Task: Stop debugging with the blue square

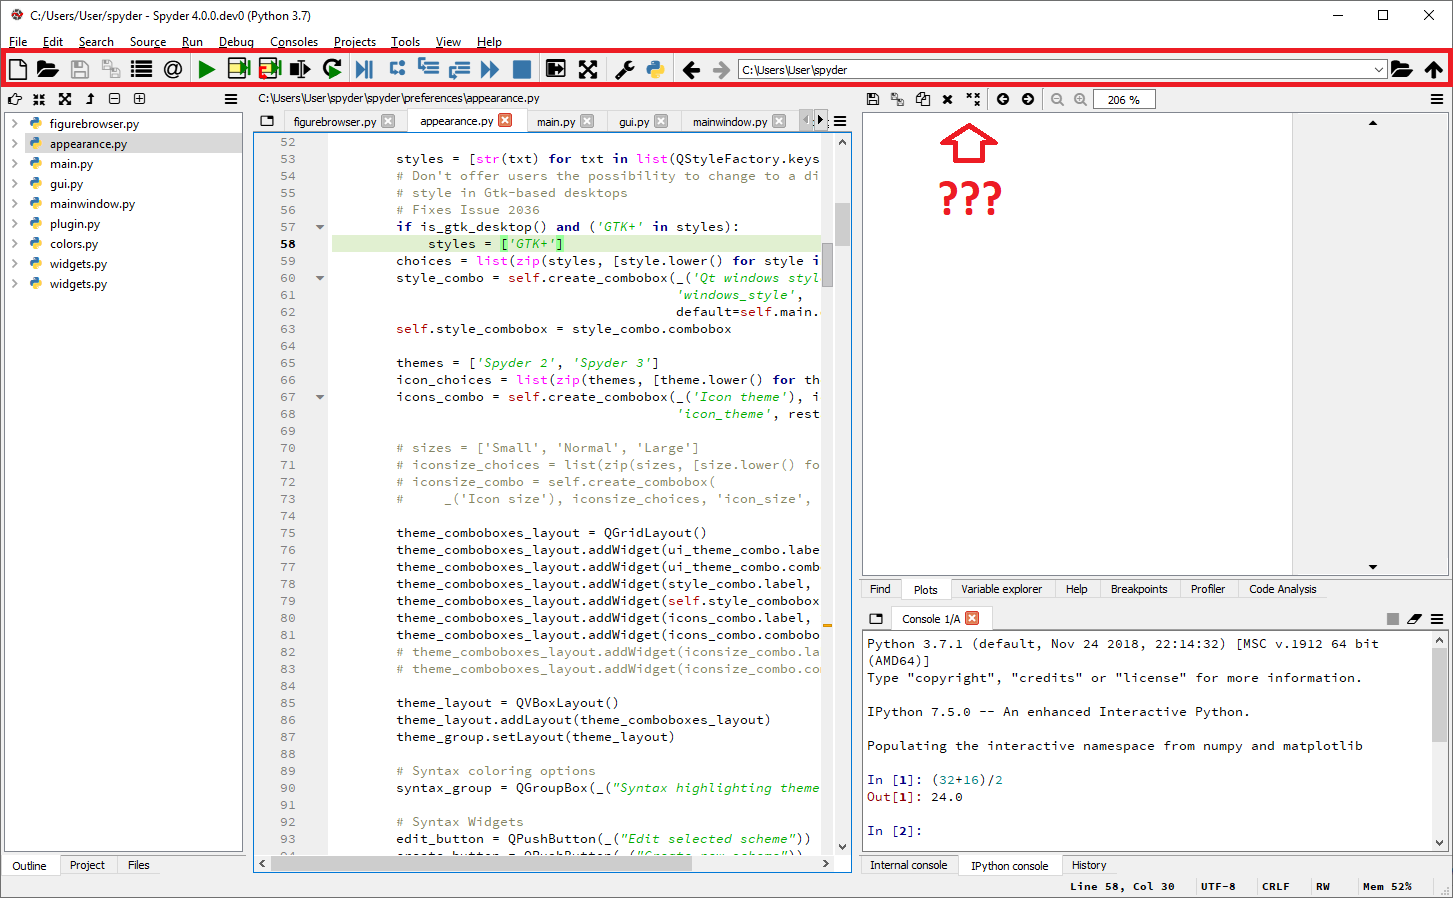Action: click(x=522, y=69)
